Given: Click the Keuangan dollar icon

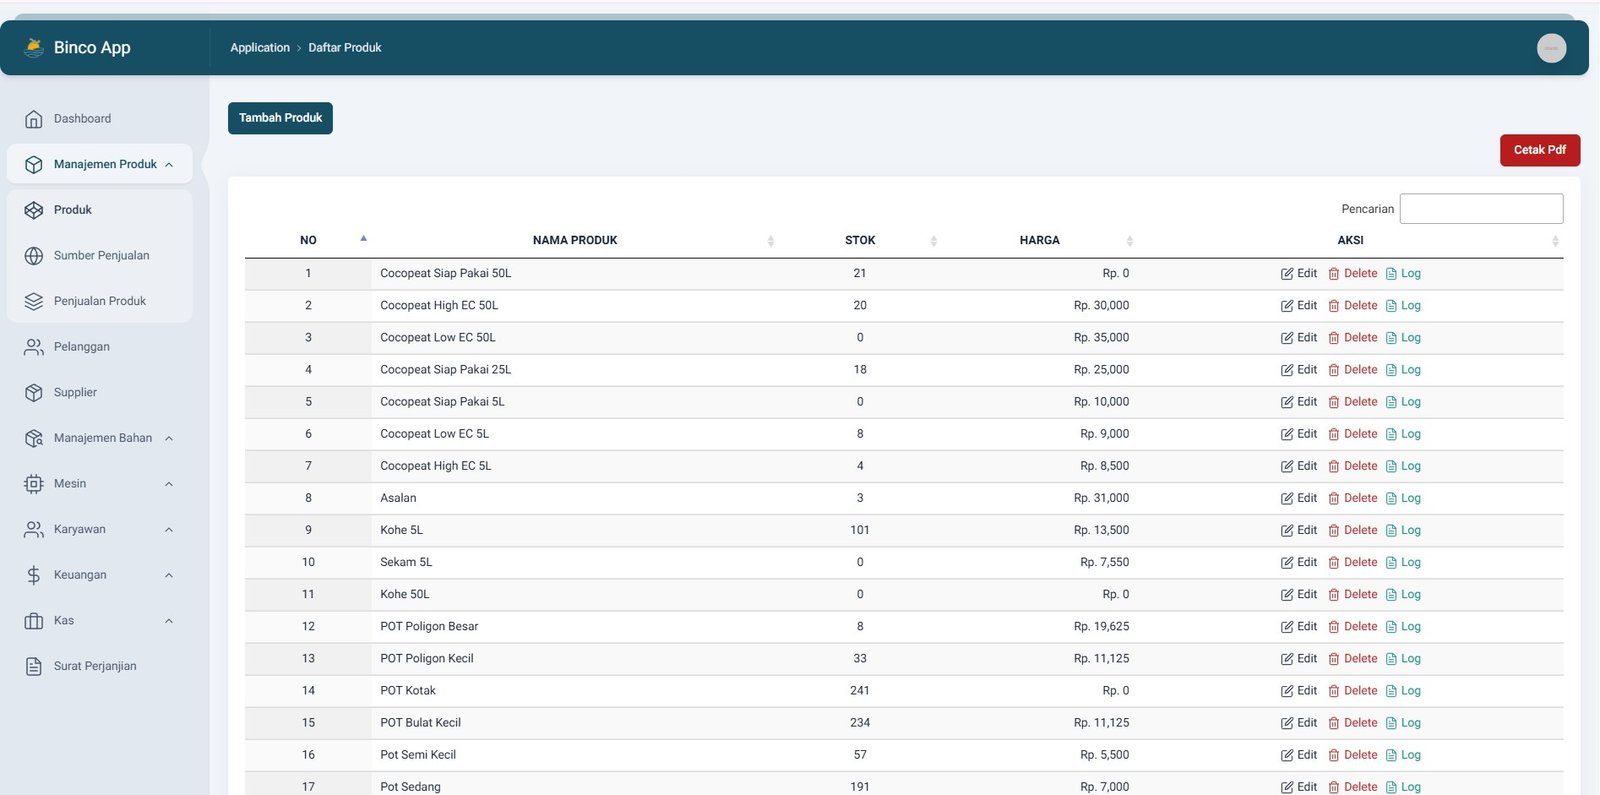Looking at the screenshot, I should tap(34, 575).
